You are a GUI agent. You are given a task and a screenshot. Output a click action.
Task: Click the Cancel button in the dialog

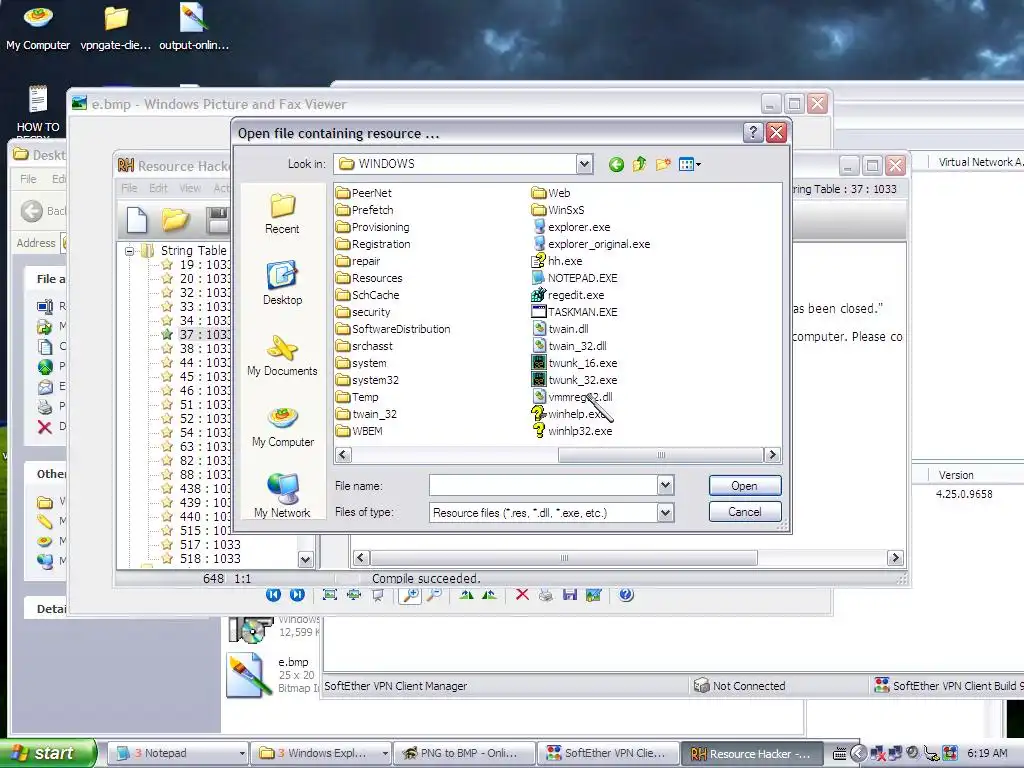[744, 512]
